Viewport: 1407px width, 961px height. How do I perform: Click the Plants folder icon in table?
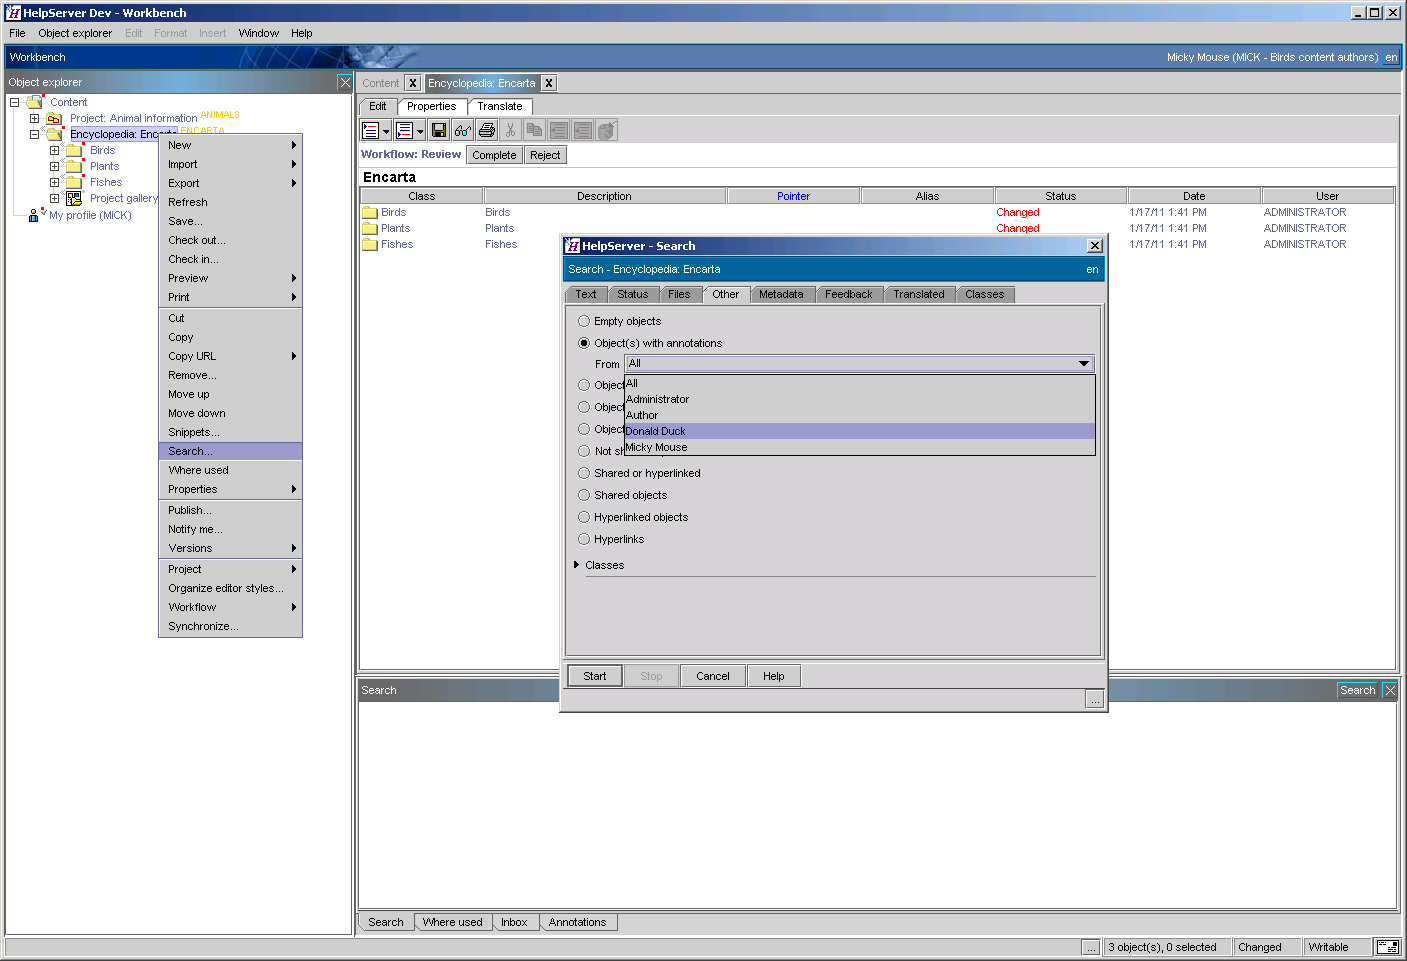click(370, 228)
